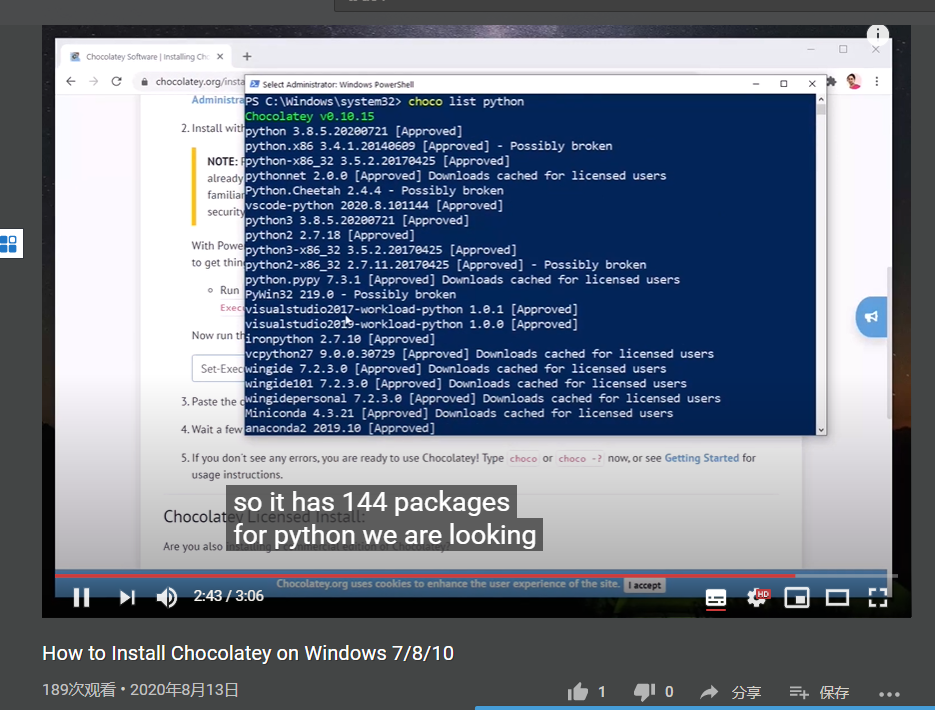Click the Chocolatey Licensed Install heading
The height and width of the screenshot is (710, 935).
[264, 516]
